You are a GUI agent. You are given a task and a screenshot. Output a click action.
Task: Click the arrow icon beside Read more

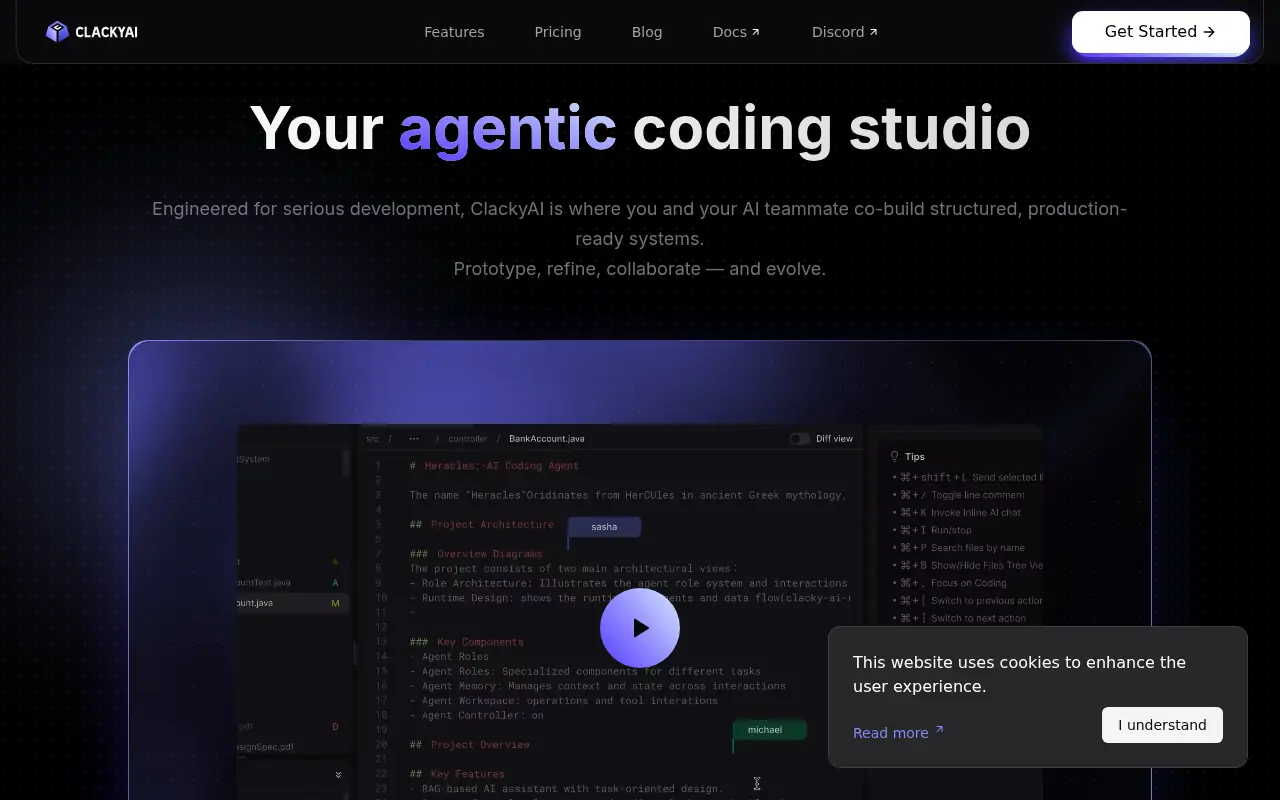939,731
